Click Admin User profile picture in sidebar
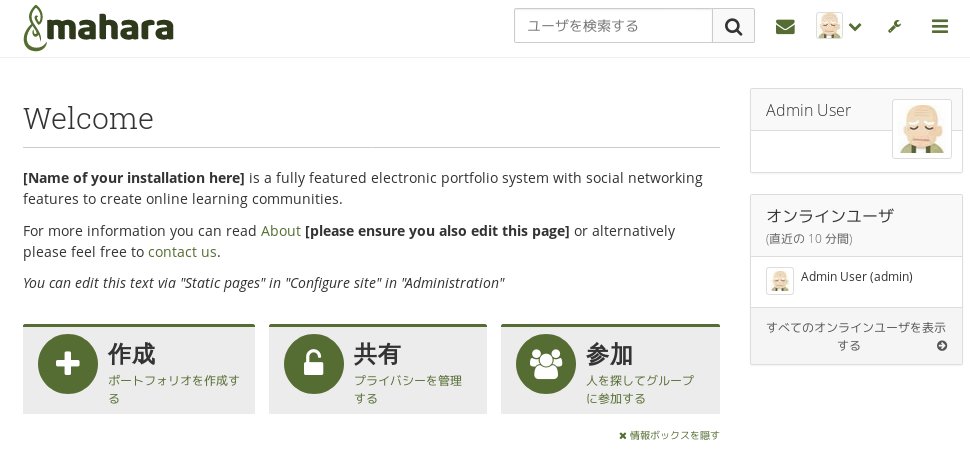This screenshot has width=970, height=449. 922,129
